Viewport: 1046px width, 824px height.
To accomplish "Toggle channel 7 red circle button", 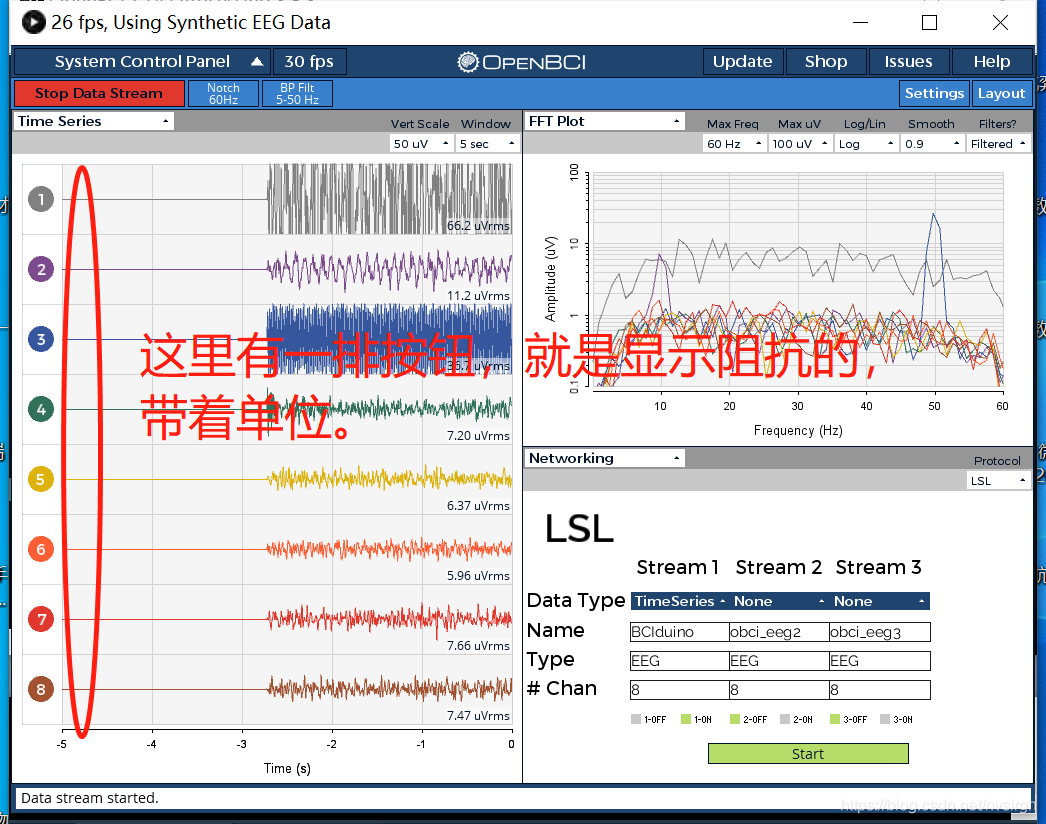I will 41,619.
